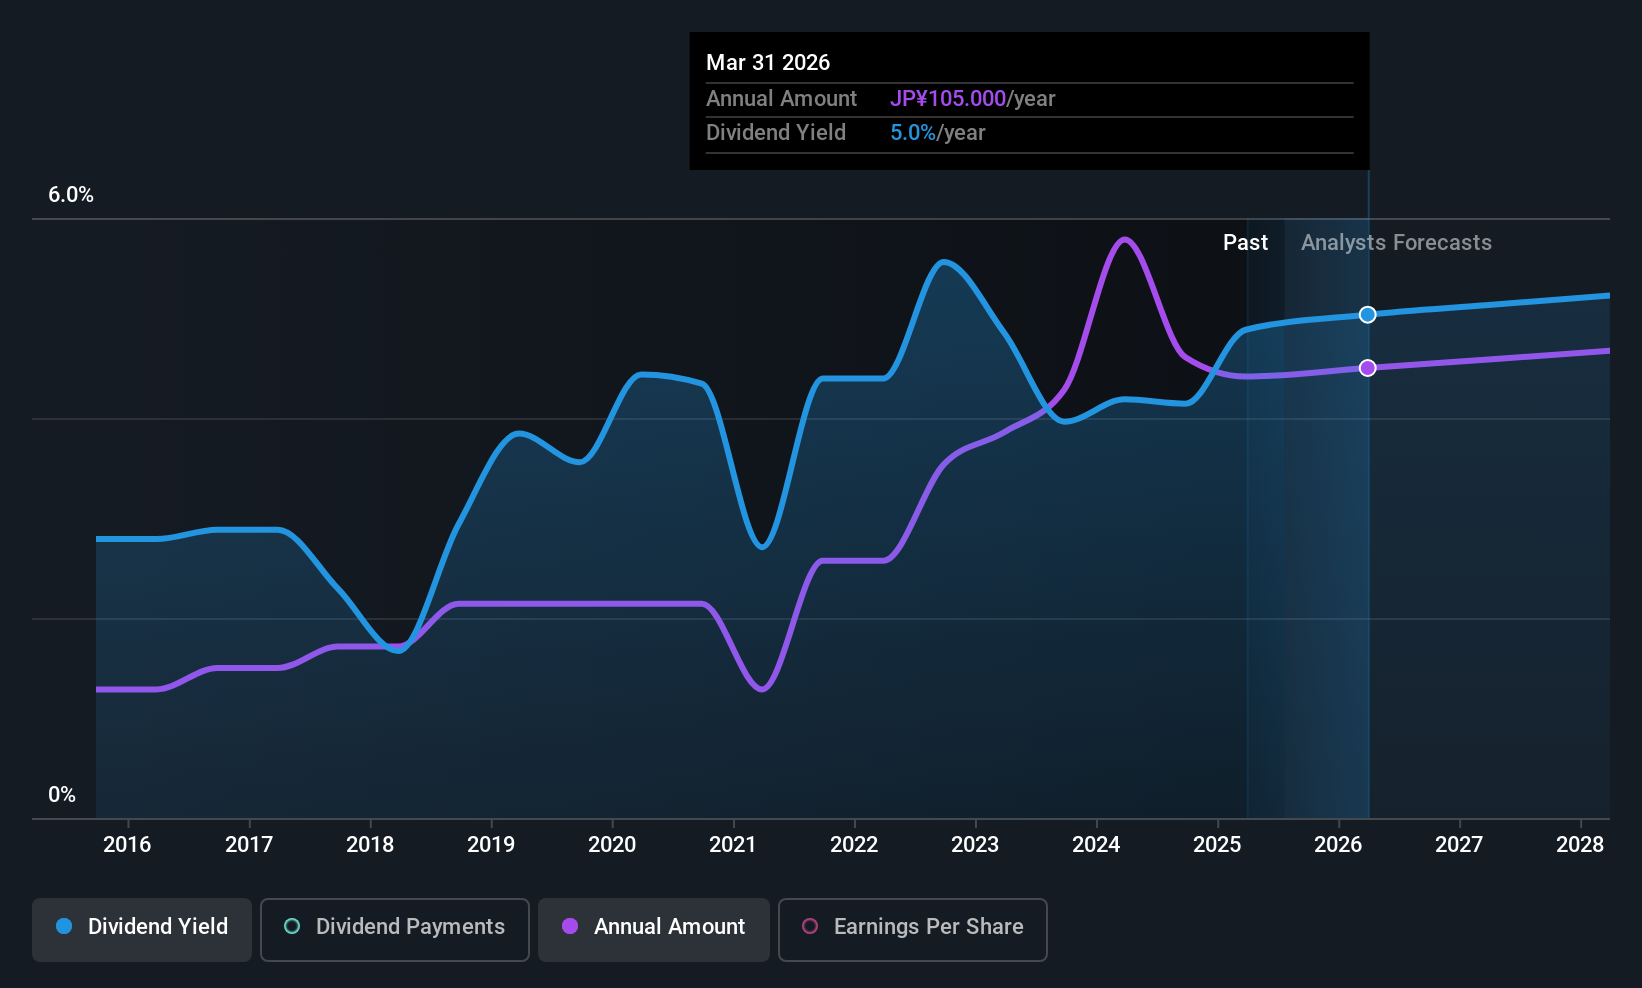Click the 6.0% y-axis label

[71, 195]
